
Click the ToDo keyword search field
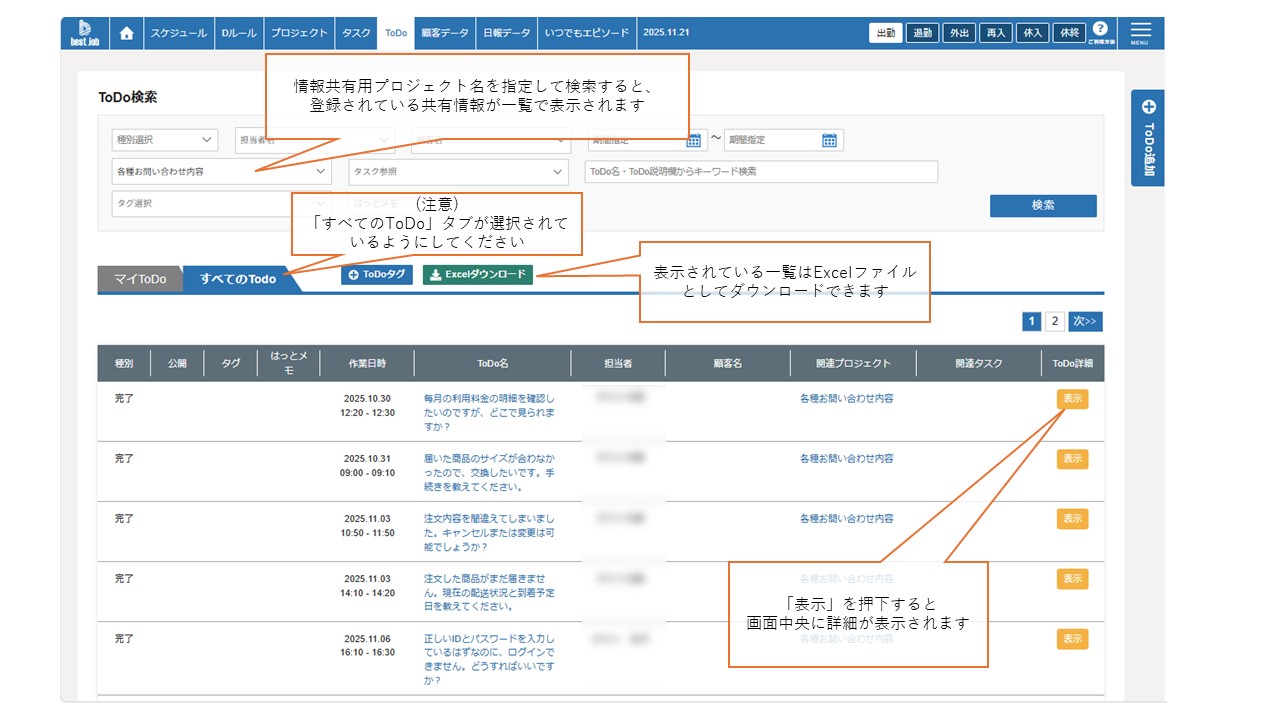pos(761,172)
